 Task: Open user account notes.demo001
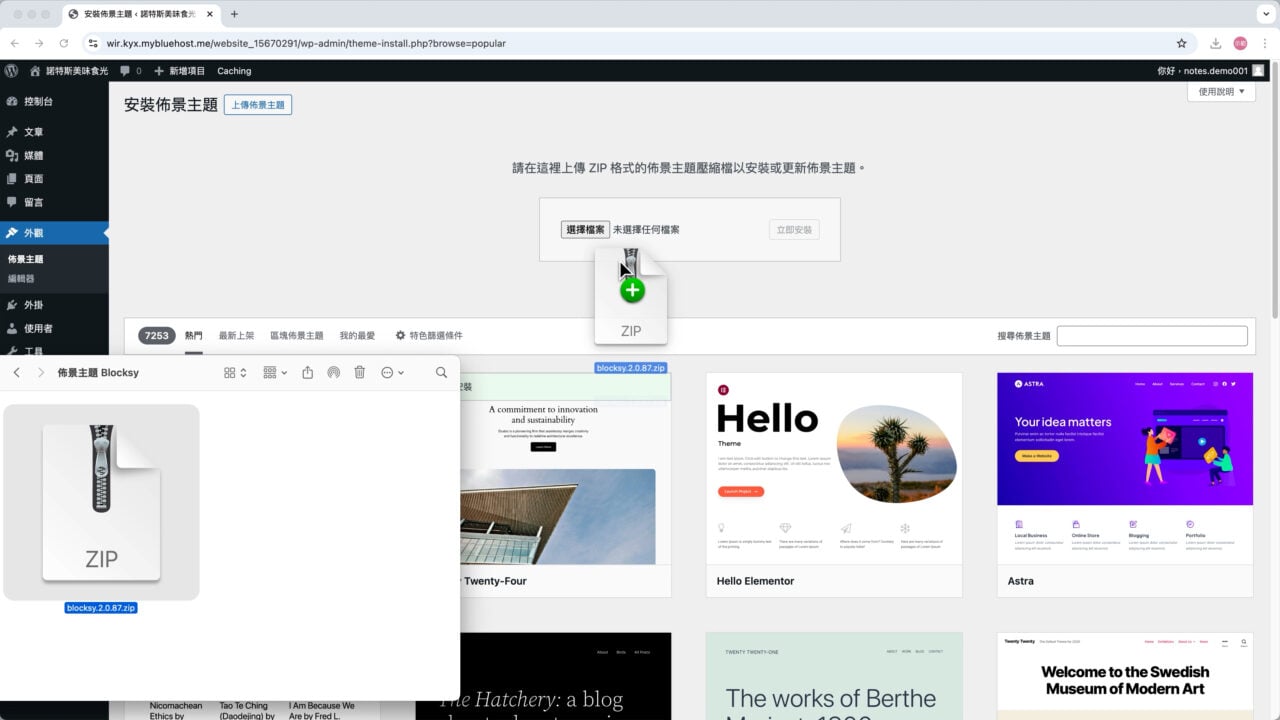tap(1210, 71)
